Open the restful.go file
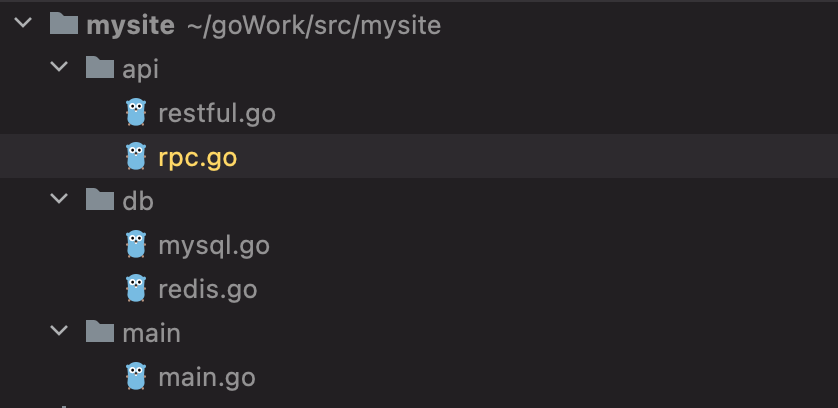The image size is (838, 408). coord(216,113)
